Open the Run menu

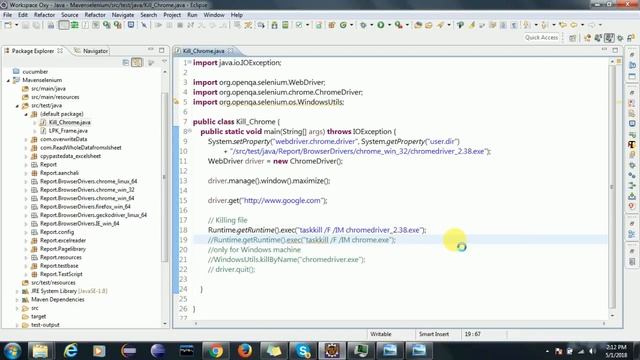pyautogui.click(x=192, y=15)
